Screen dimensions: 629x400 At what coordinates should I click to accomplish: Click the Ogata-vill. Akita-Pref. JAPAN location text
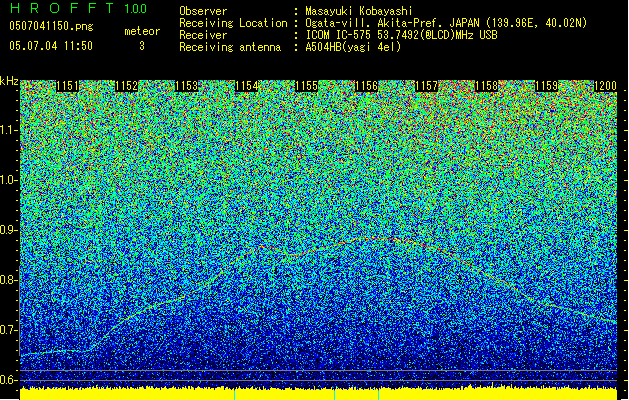[x=446, y=23]
